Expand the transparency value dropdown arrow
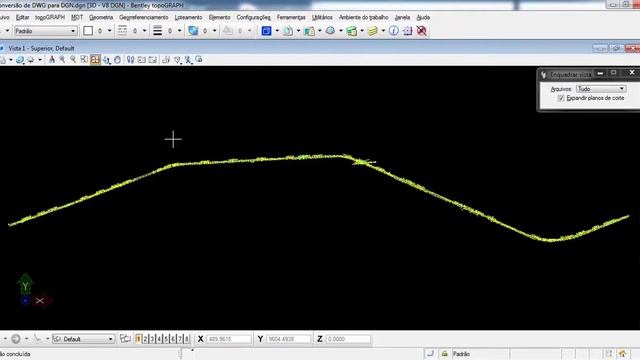This screenshot has width=640, height=360. click(215, 31)
